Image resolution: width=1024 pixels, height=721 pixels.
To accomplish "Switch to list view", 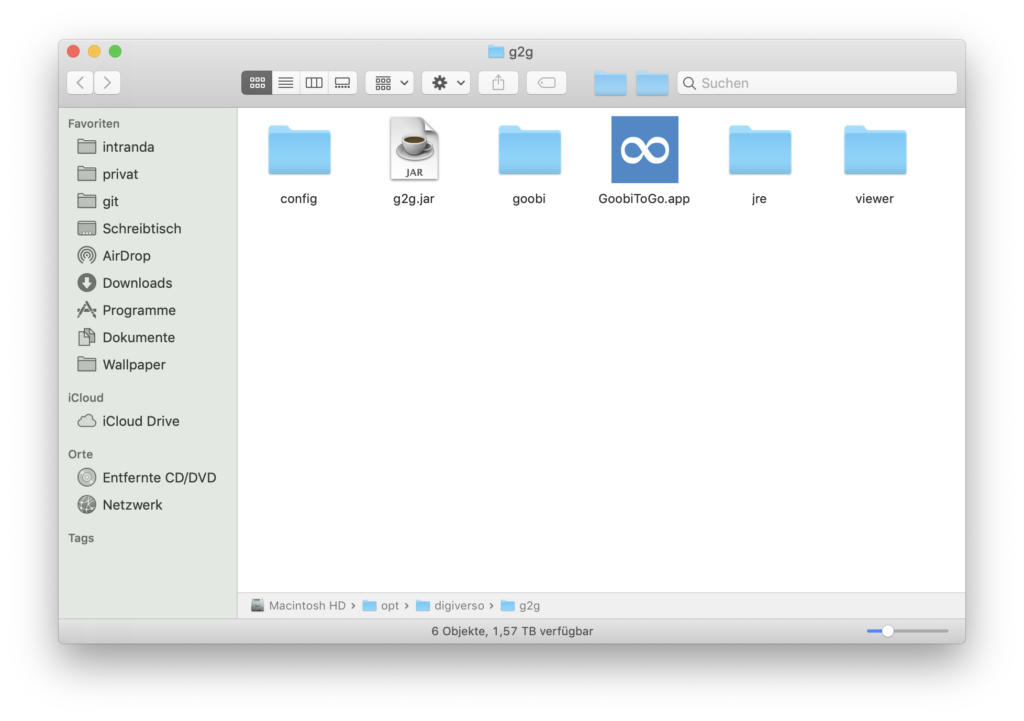I will 285,83.
